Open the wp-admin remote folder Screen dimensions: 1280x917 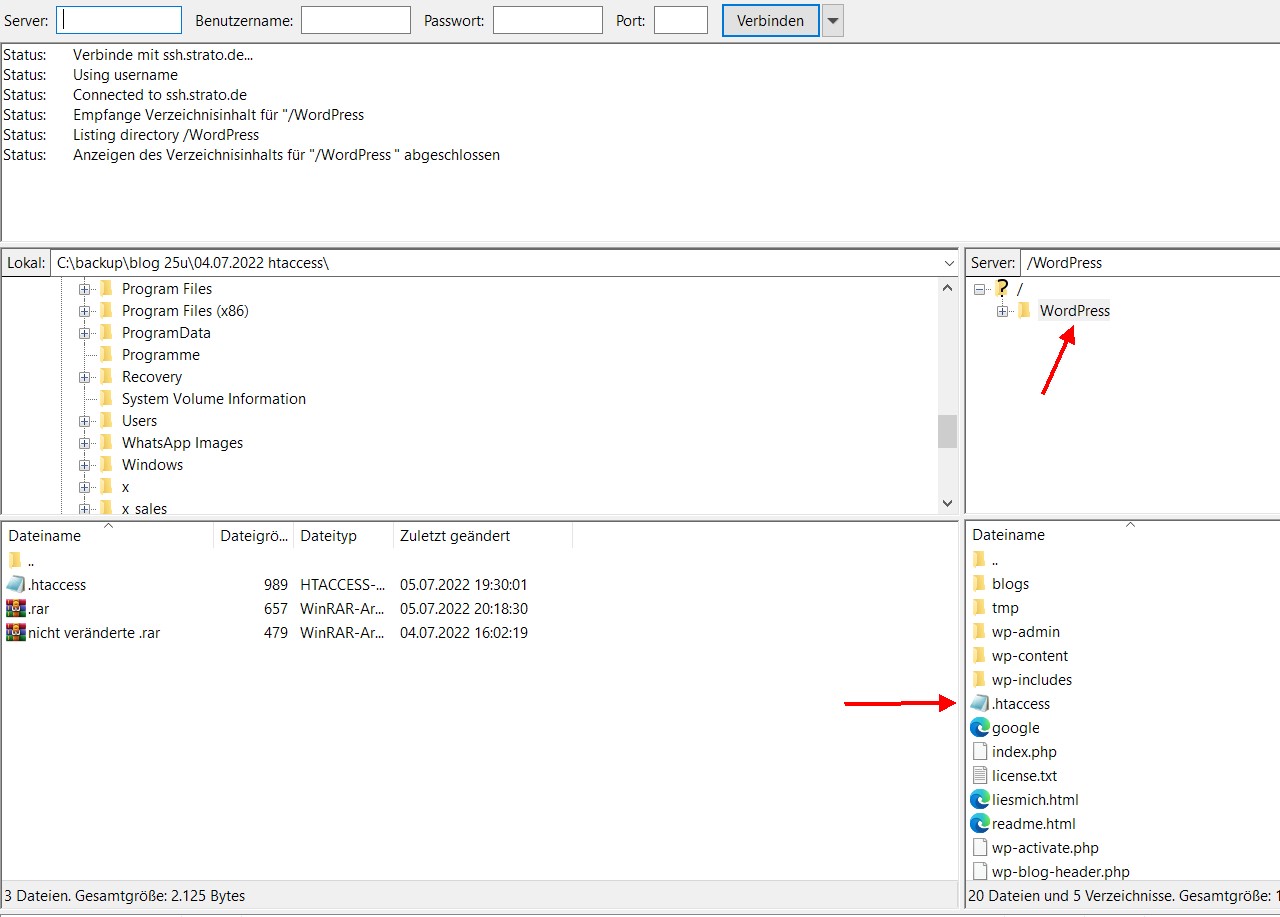[x=1025, y=632]
